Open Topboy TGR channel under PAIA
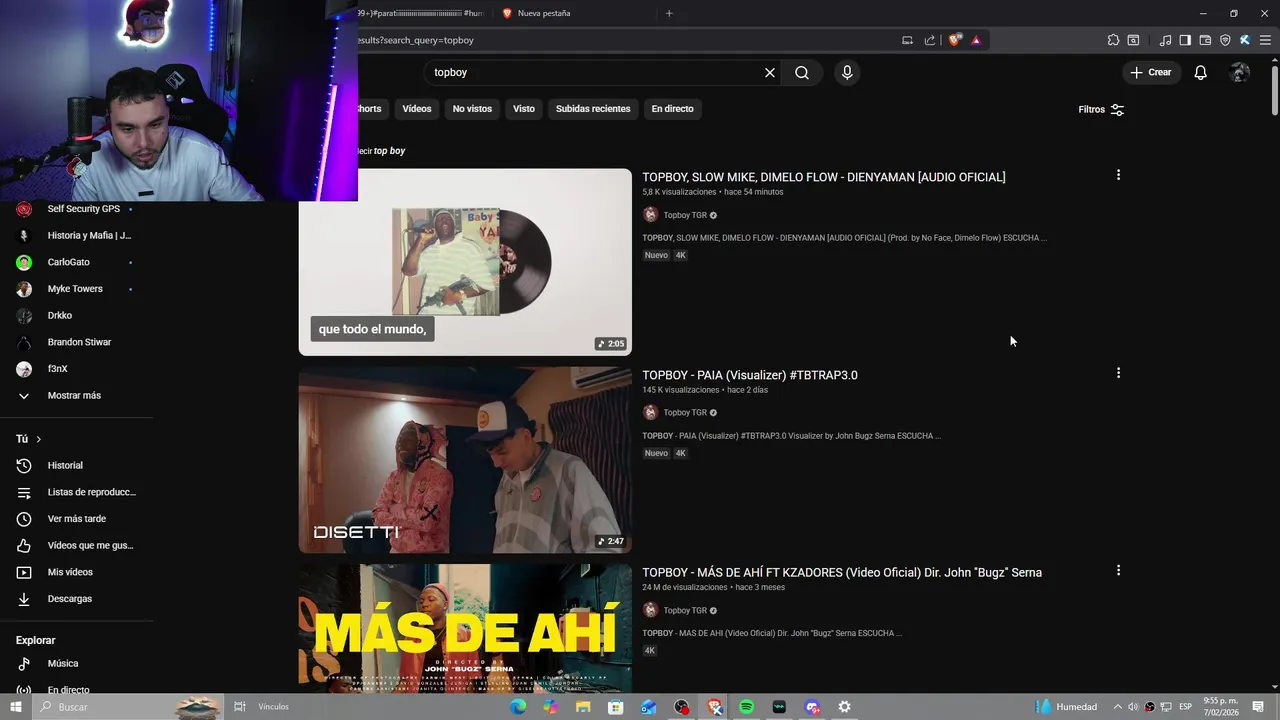This screenshot has width=1280, height=720. [685, 413]
